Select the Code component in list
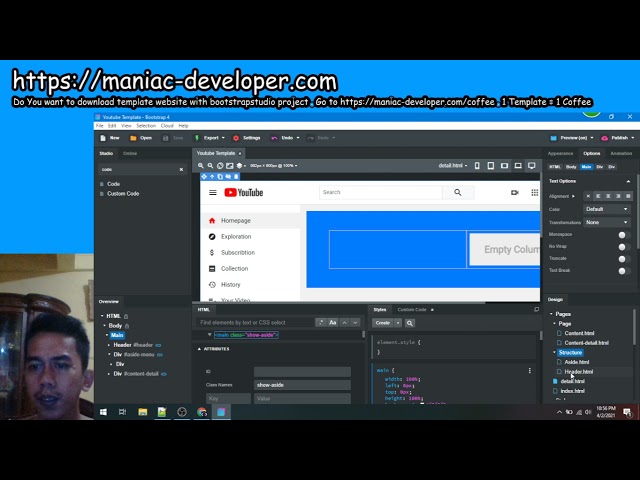This screenshot has height=480, width=640. coord(113,184)
